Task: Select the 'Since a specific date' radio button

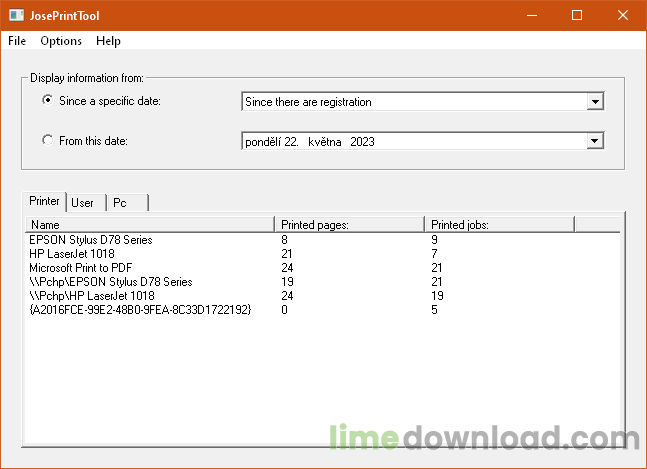Action: [x=48, y=101]
